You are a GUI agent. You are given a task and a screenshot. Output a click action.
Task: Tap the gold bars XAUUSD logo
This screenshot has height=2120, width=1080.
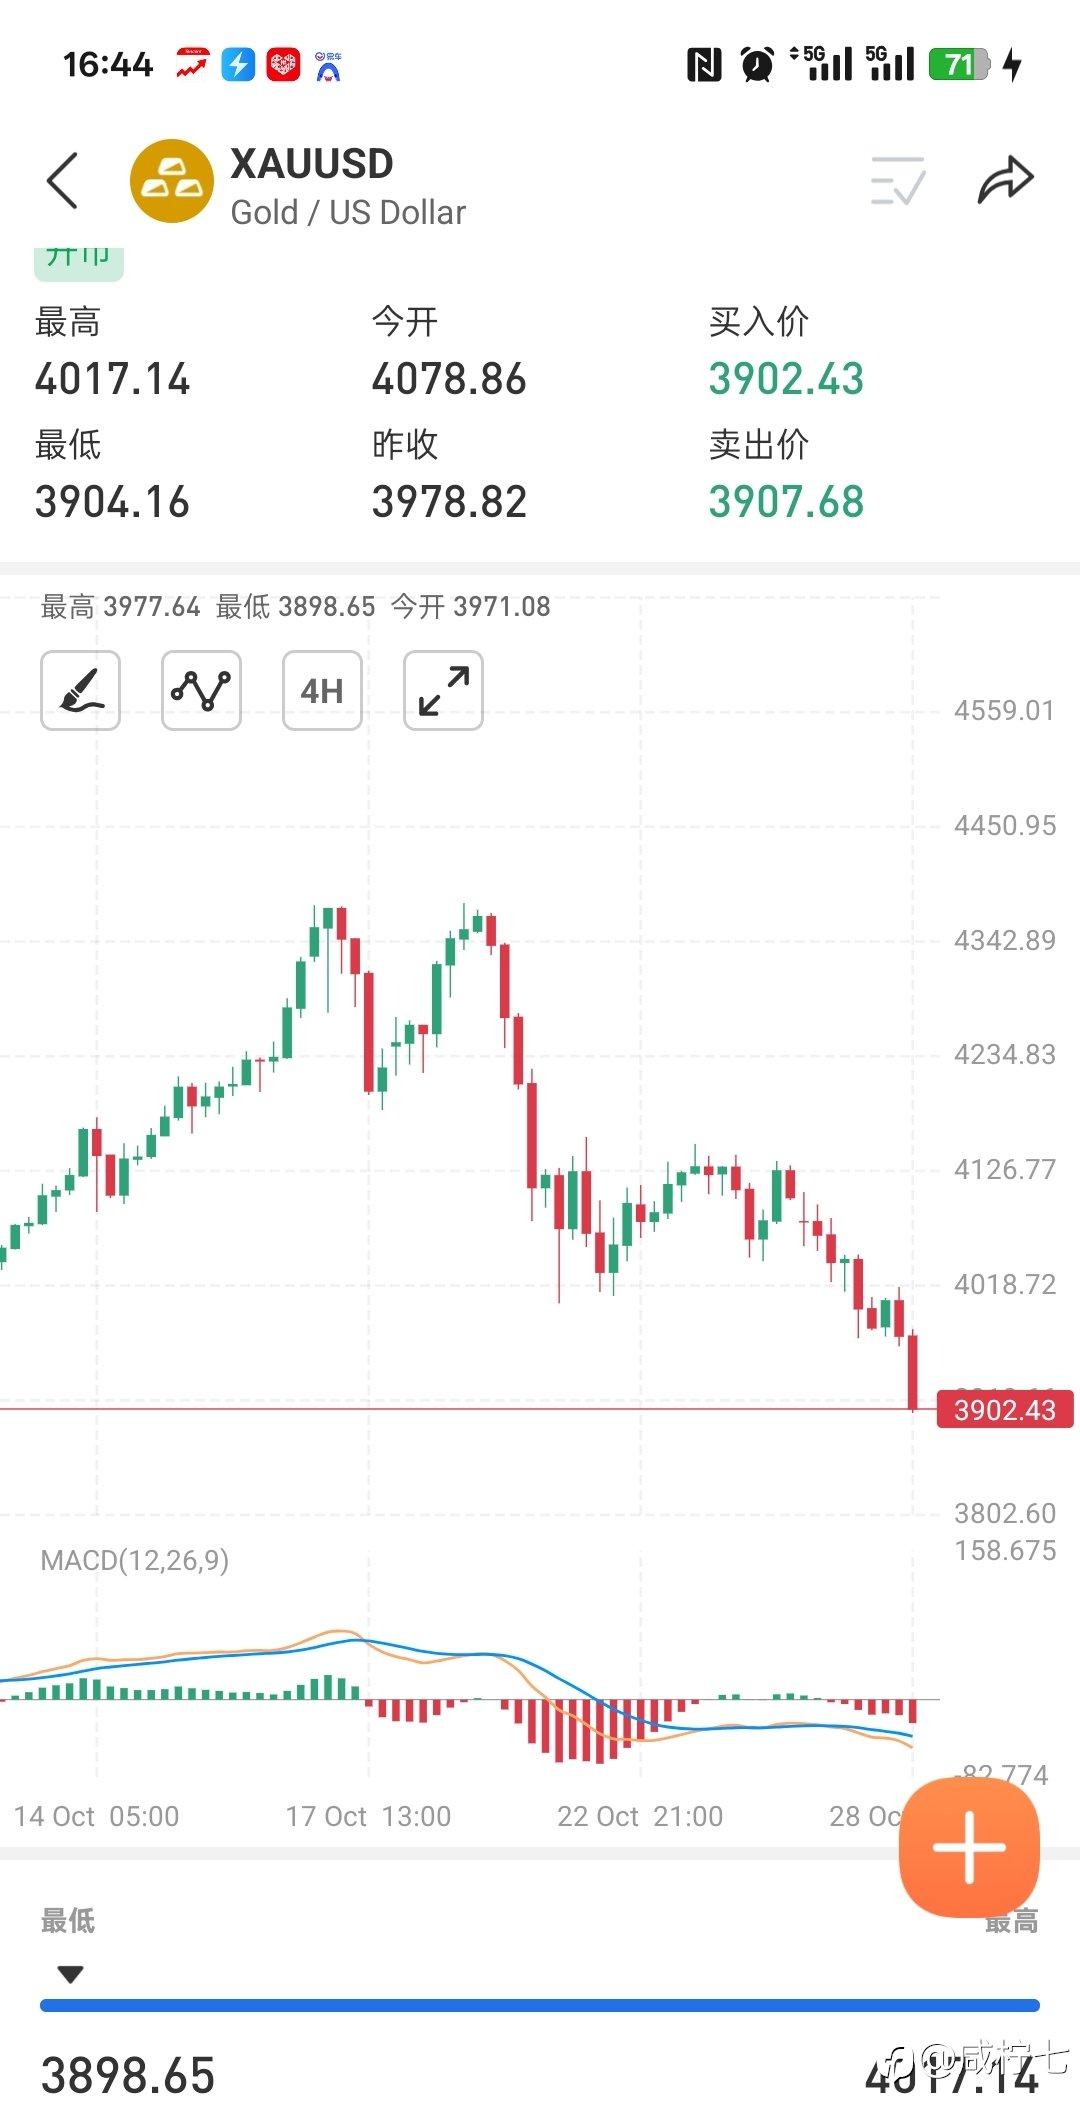click(171, 181)
